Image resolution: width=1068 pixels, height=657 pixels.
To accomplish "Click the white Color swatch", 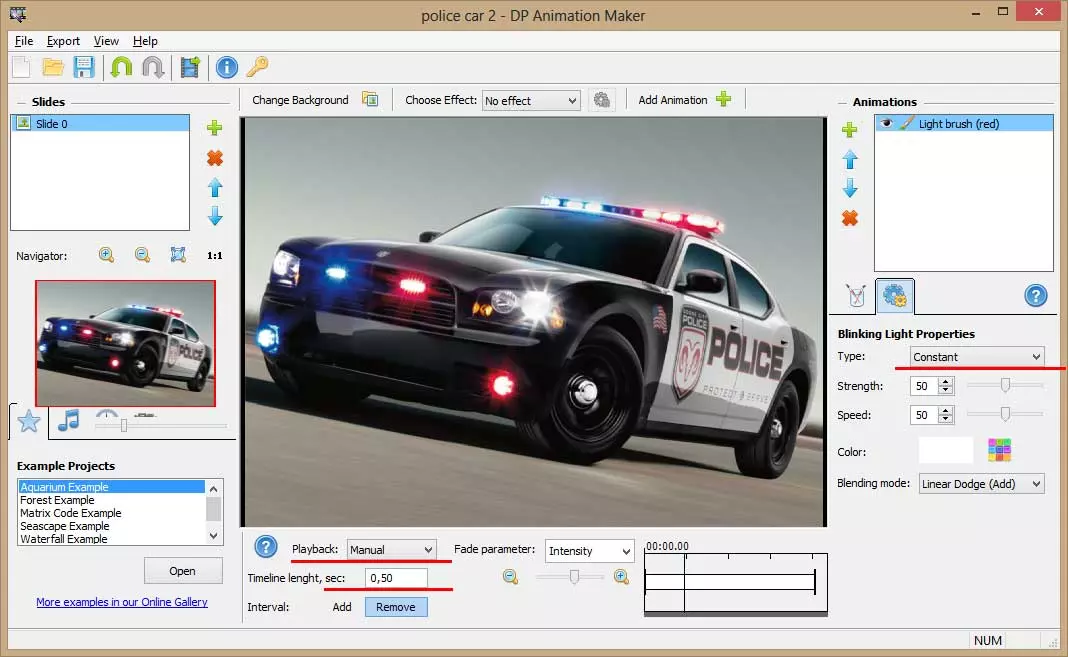I will [945, 450].
